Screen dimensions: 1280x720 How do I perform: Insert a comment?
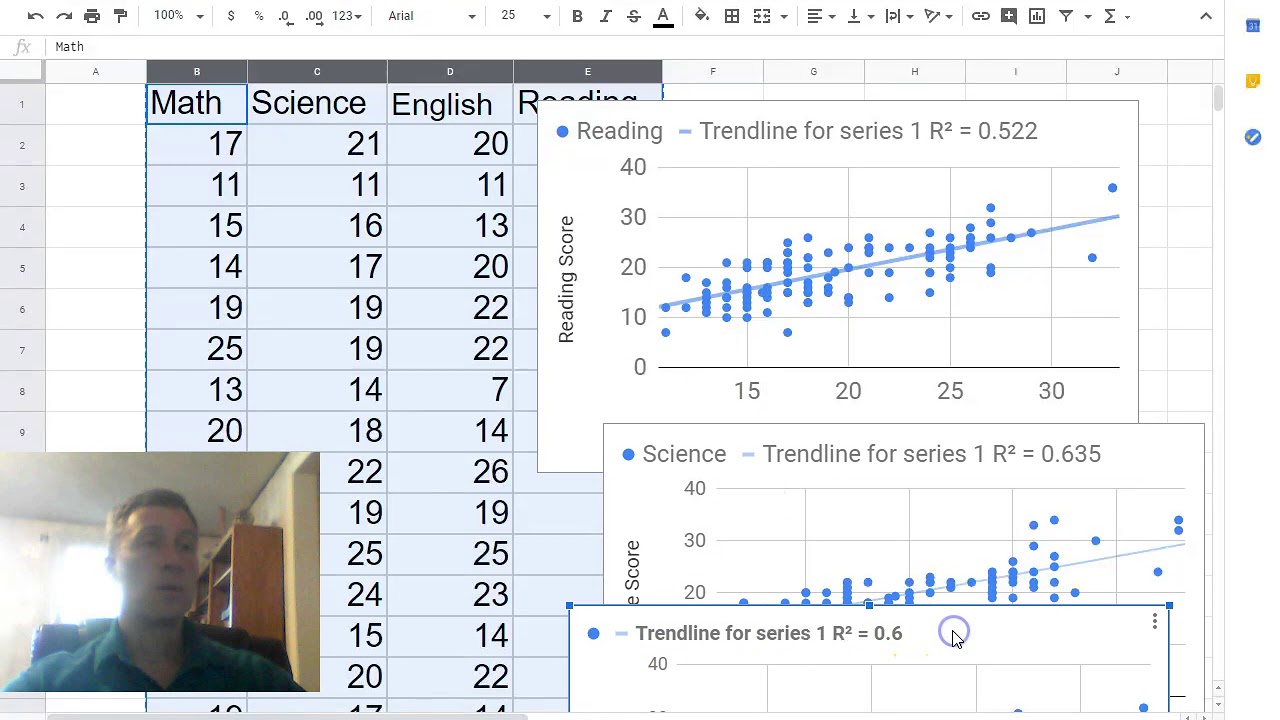(1009, 16)
